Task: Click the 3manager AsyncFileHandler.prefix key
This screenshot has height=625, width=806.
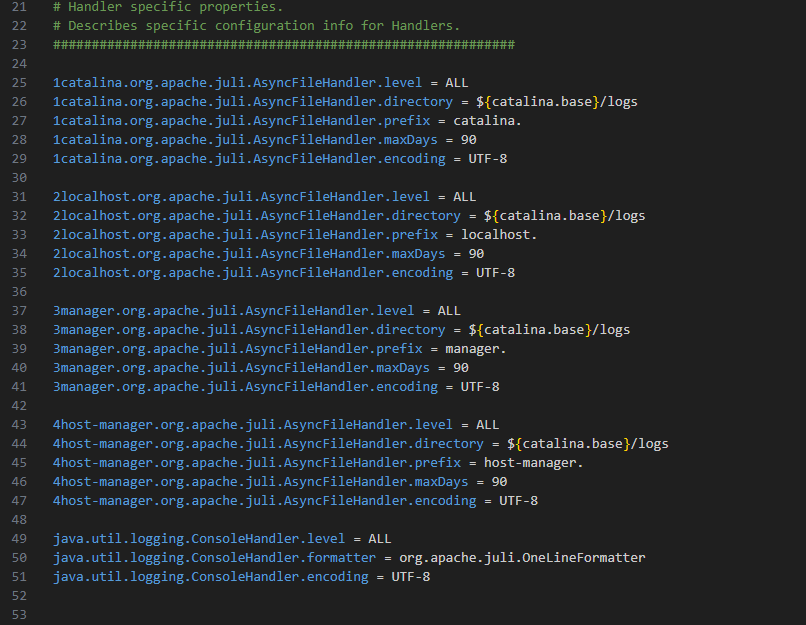Action: pyautogui.click(x=237, y=349)
